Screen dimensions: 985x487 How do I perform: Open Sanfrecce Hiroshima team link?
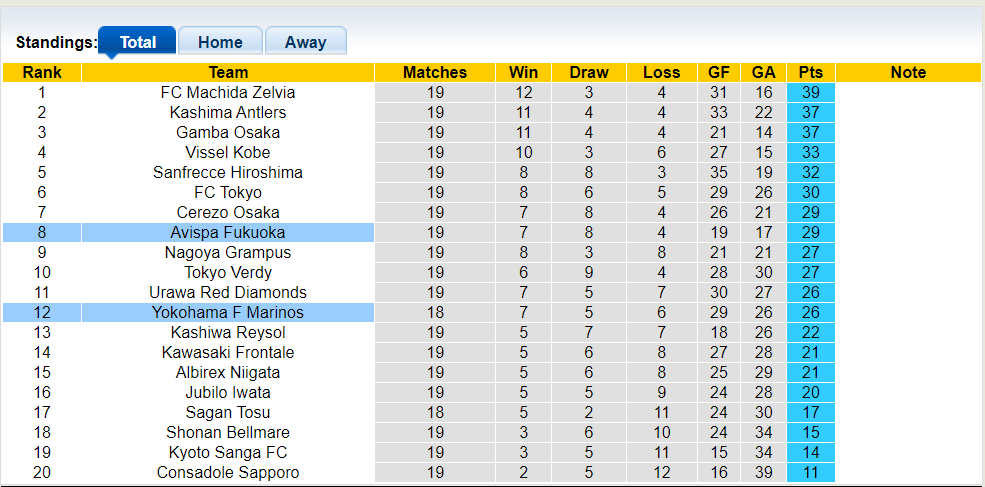click(x=228, y=172)
